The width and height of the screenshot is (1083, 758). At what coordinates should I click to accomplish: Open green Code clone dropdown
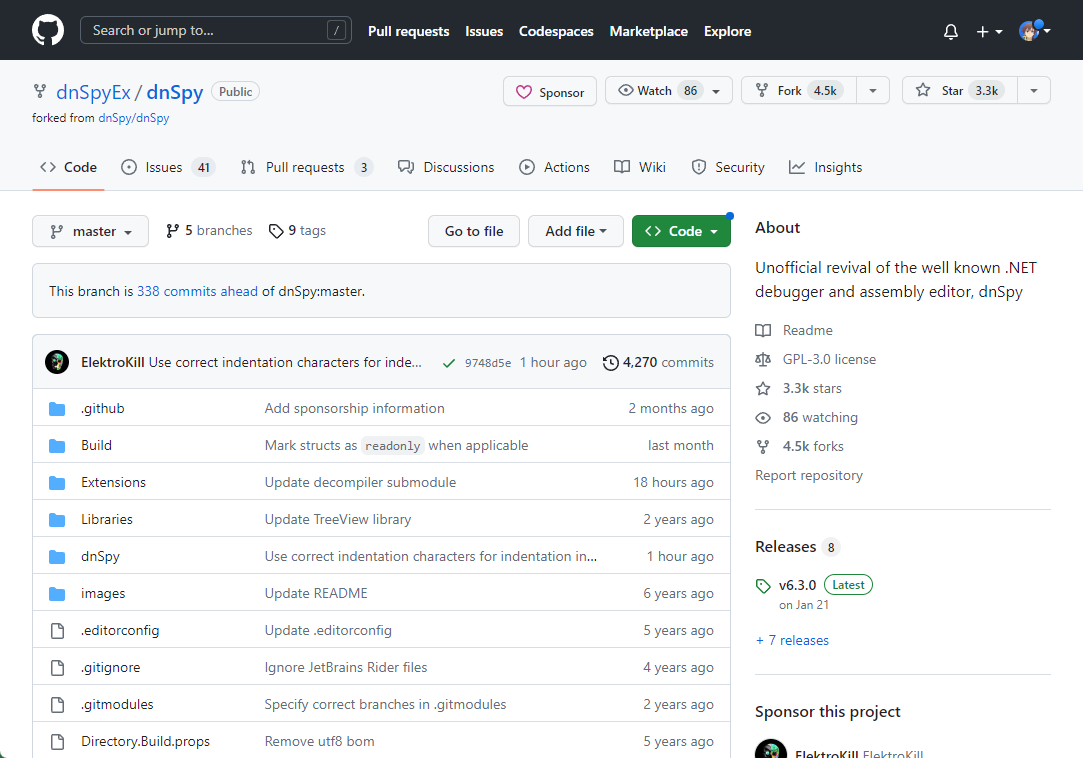[x=681, y=231]
